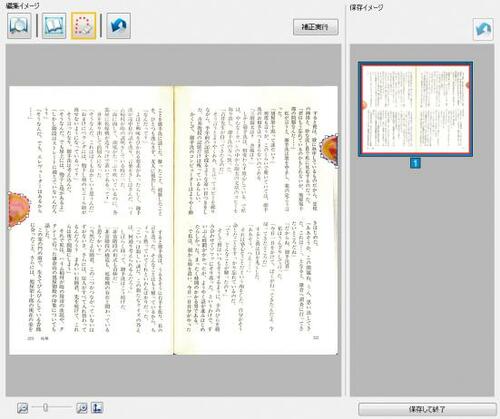Click the marked finger area on right page

[329, 150]
